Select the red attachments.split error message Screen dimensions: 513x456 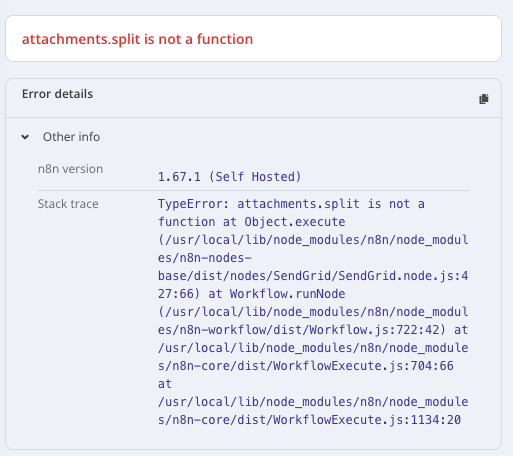point(137,39)
